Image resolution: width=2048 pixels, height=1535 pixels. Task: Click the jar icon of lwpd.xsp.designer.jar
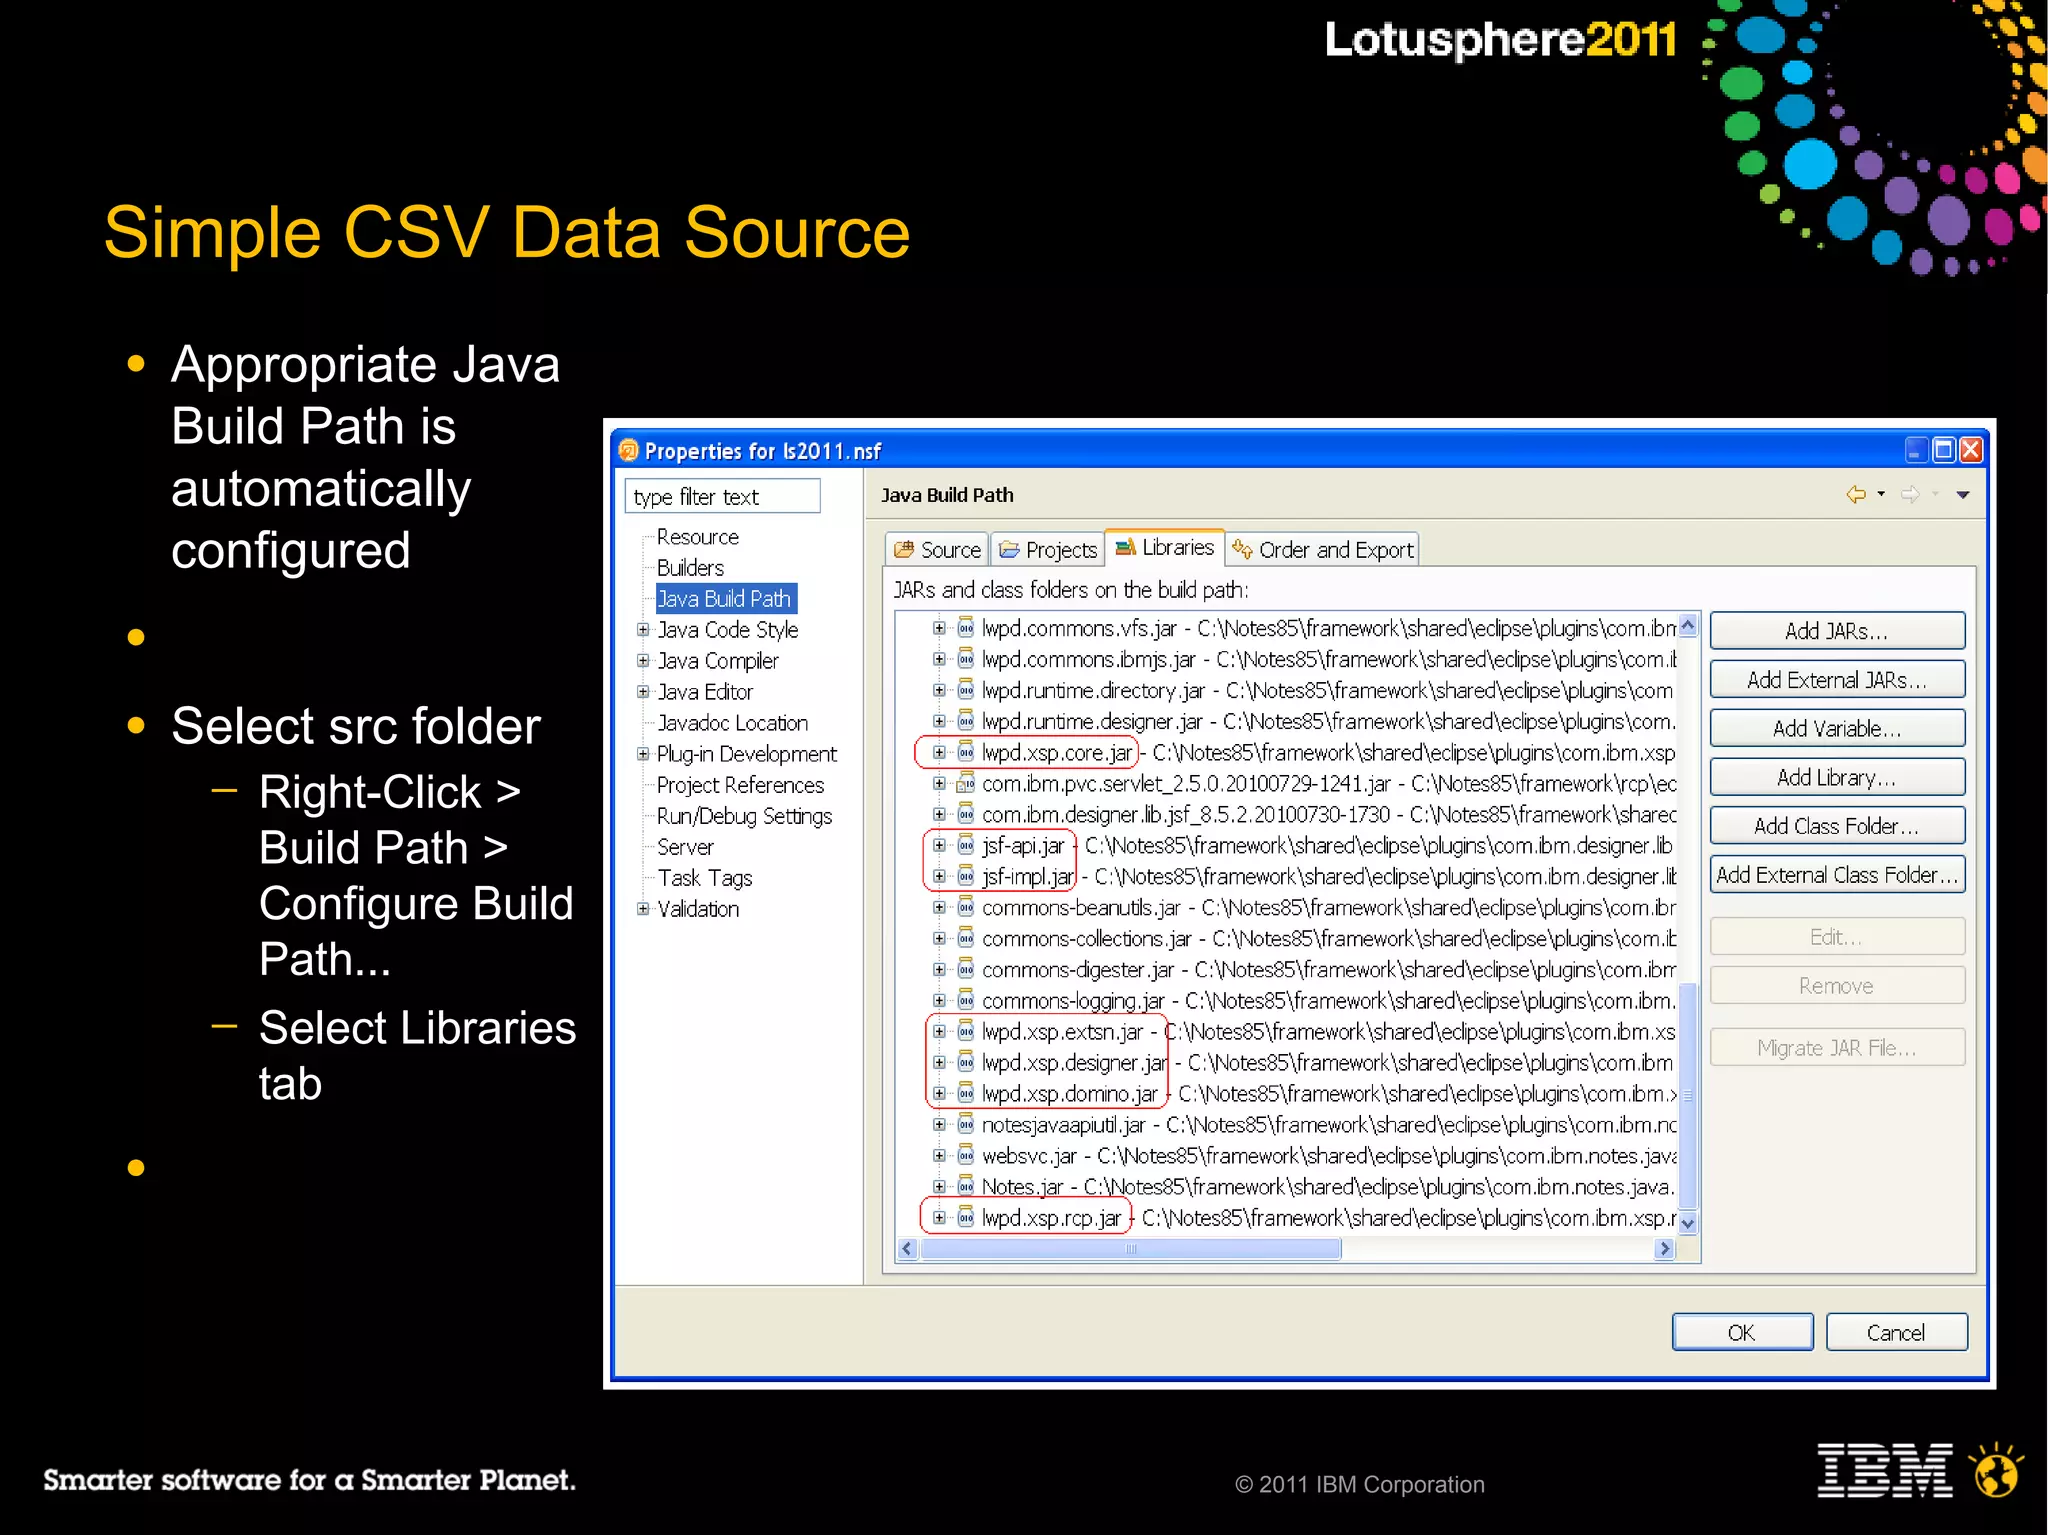pos(966,1062)
